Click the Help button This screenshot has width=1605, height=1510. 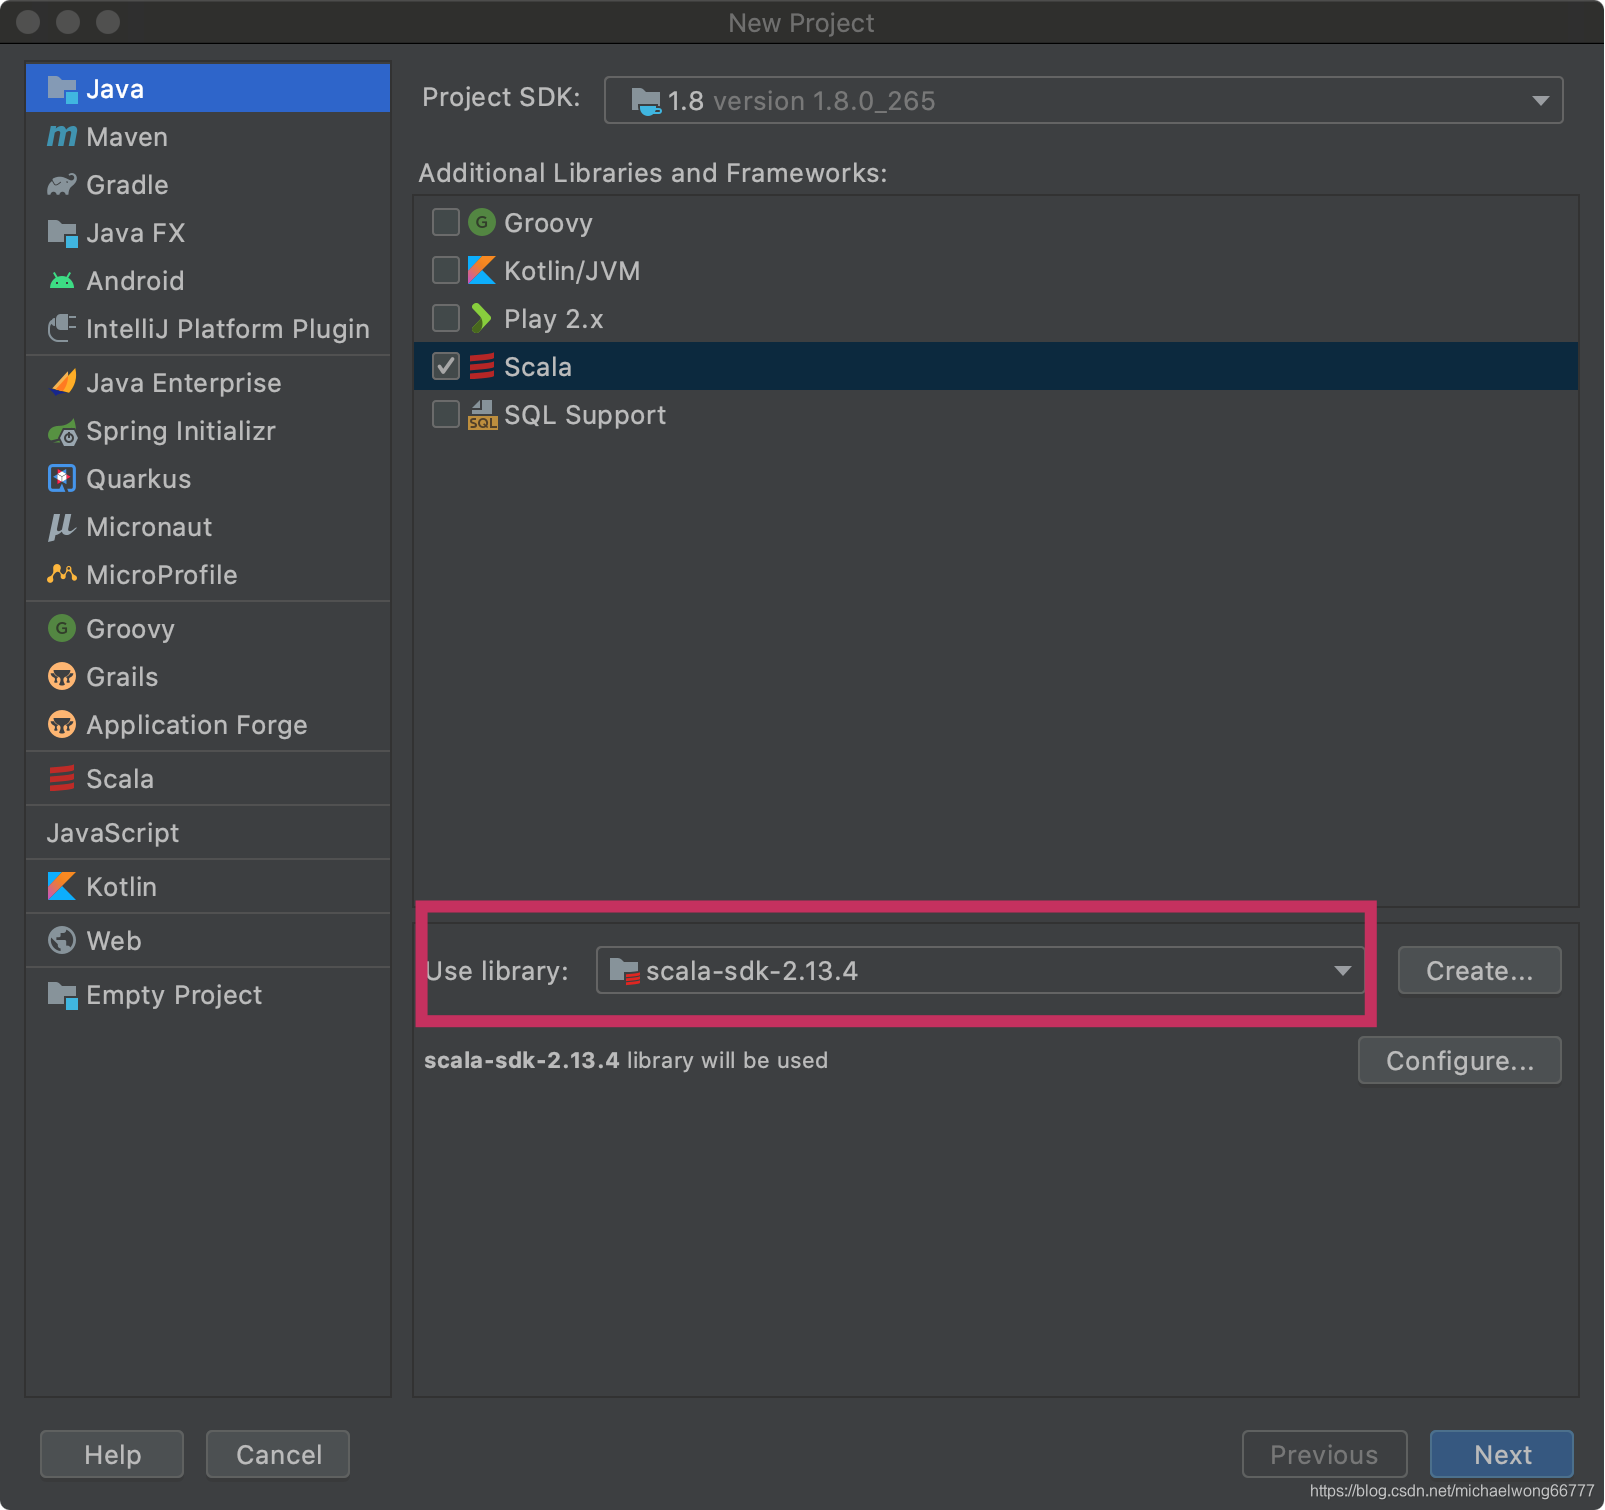[x=112, y=1454]
